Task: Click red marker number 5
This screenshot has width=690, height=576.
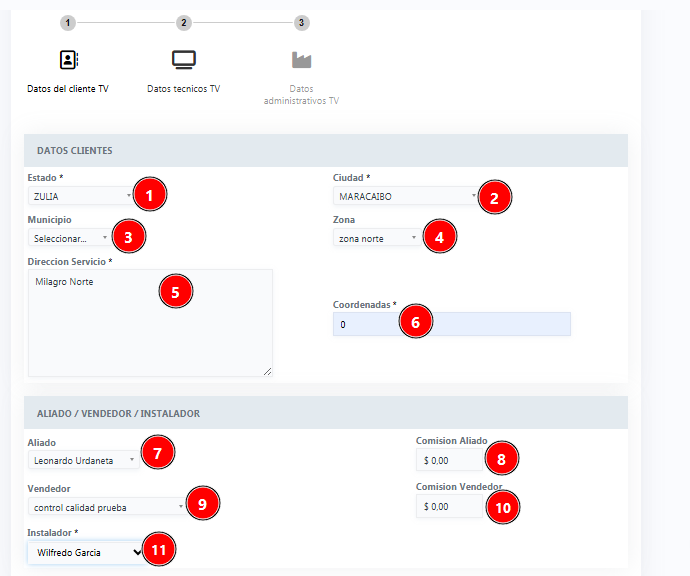Action: tap(175, 292)
